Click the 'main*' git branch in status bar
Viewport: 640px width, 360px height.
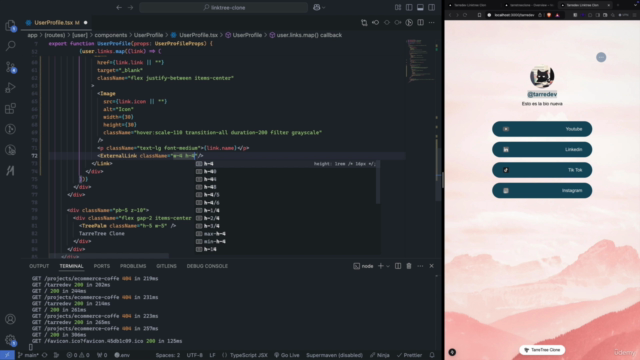tap(28, 355)
